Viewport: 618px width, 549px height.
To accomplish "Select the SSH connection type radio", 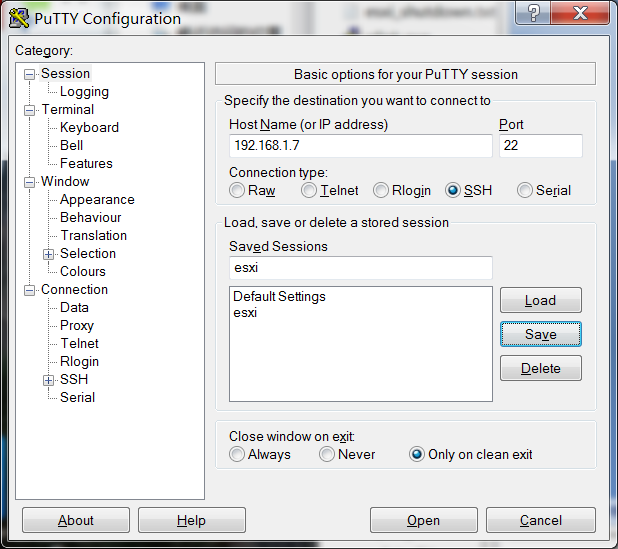I will (454, 190).
